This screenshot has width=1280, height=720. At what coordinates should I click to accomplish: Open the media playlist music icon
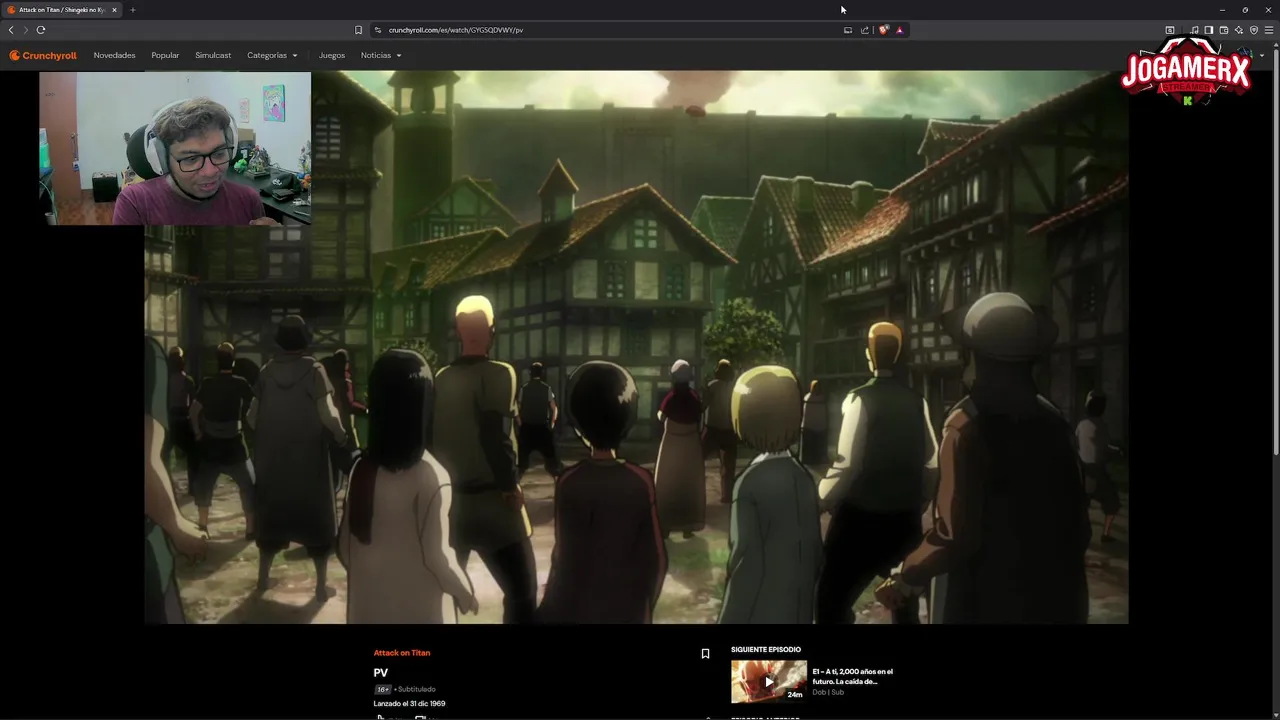[1194, 30]
